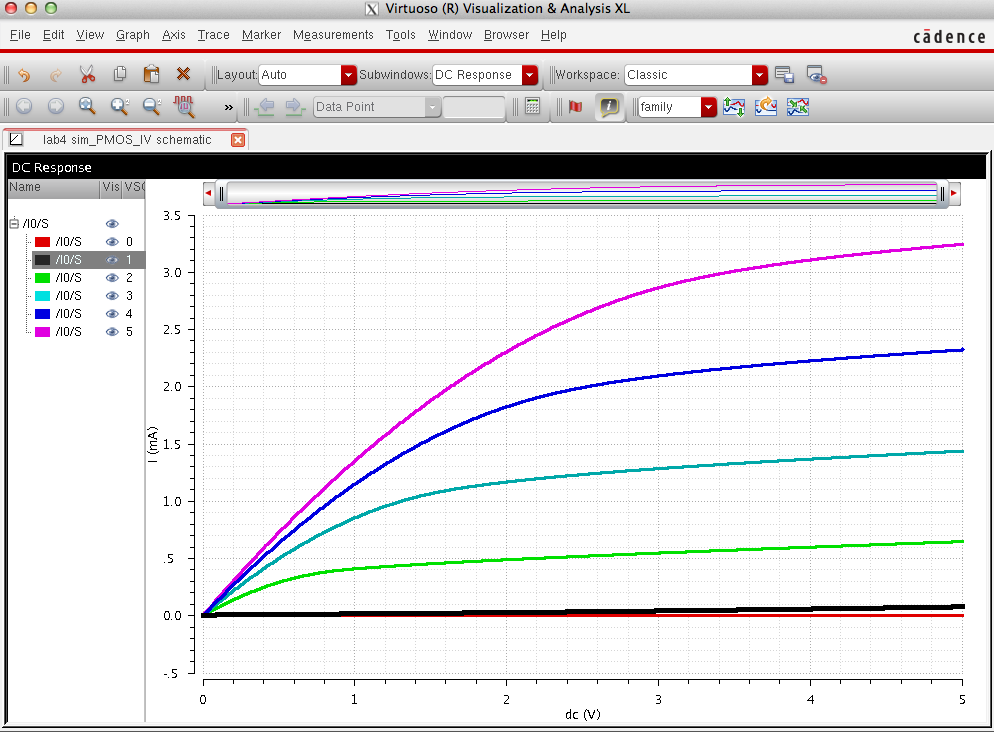Open the Tools menu
Image resolution: width=994 pixels, height=732 pixels.
point(401,35)
